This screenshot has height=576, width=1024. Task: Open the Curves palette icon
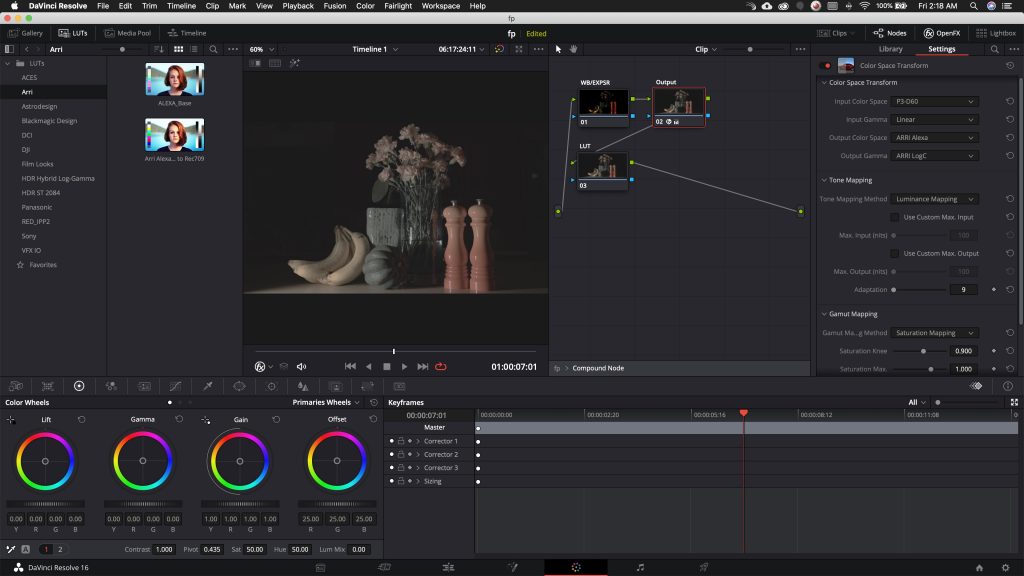pos(175,386)
